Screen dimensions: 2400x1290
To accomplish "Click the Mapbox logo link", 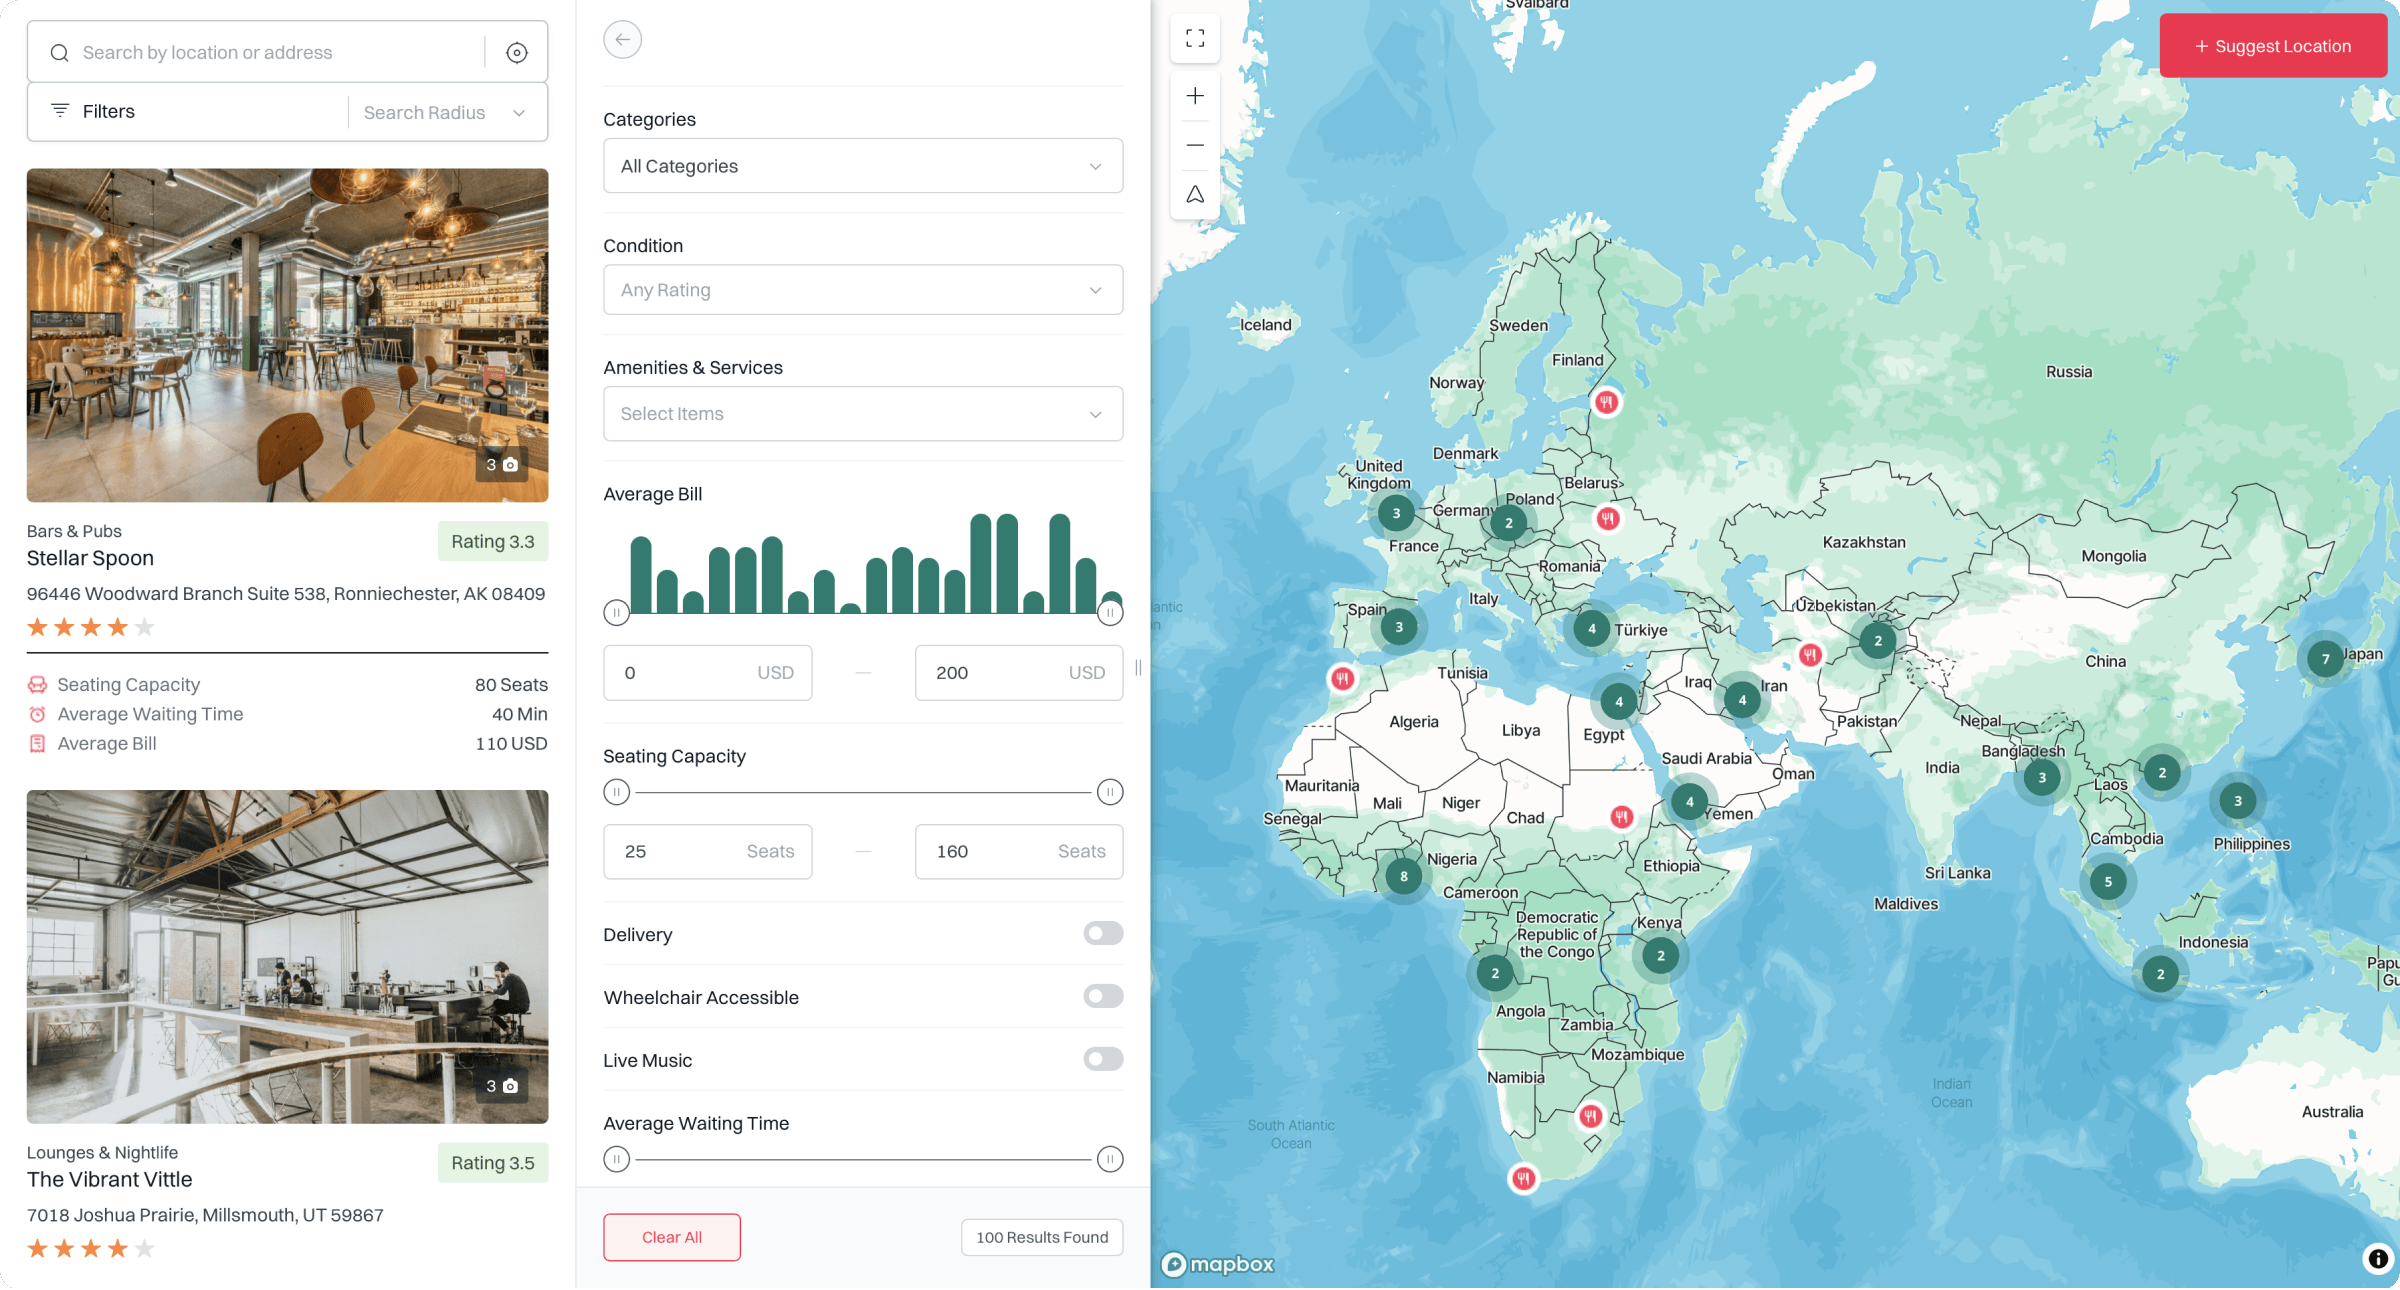I will point(1218,1264).
